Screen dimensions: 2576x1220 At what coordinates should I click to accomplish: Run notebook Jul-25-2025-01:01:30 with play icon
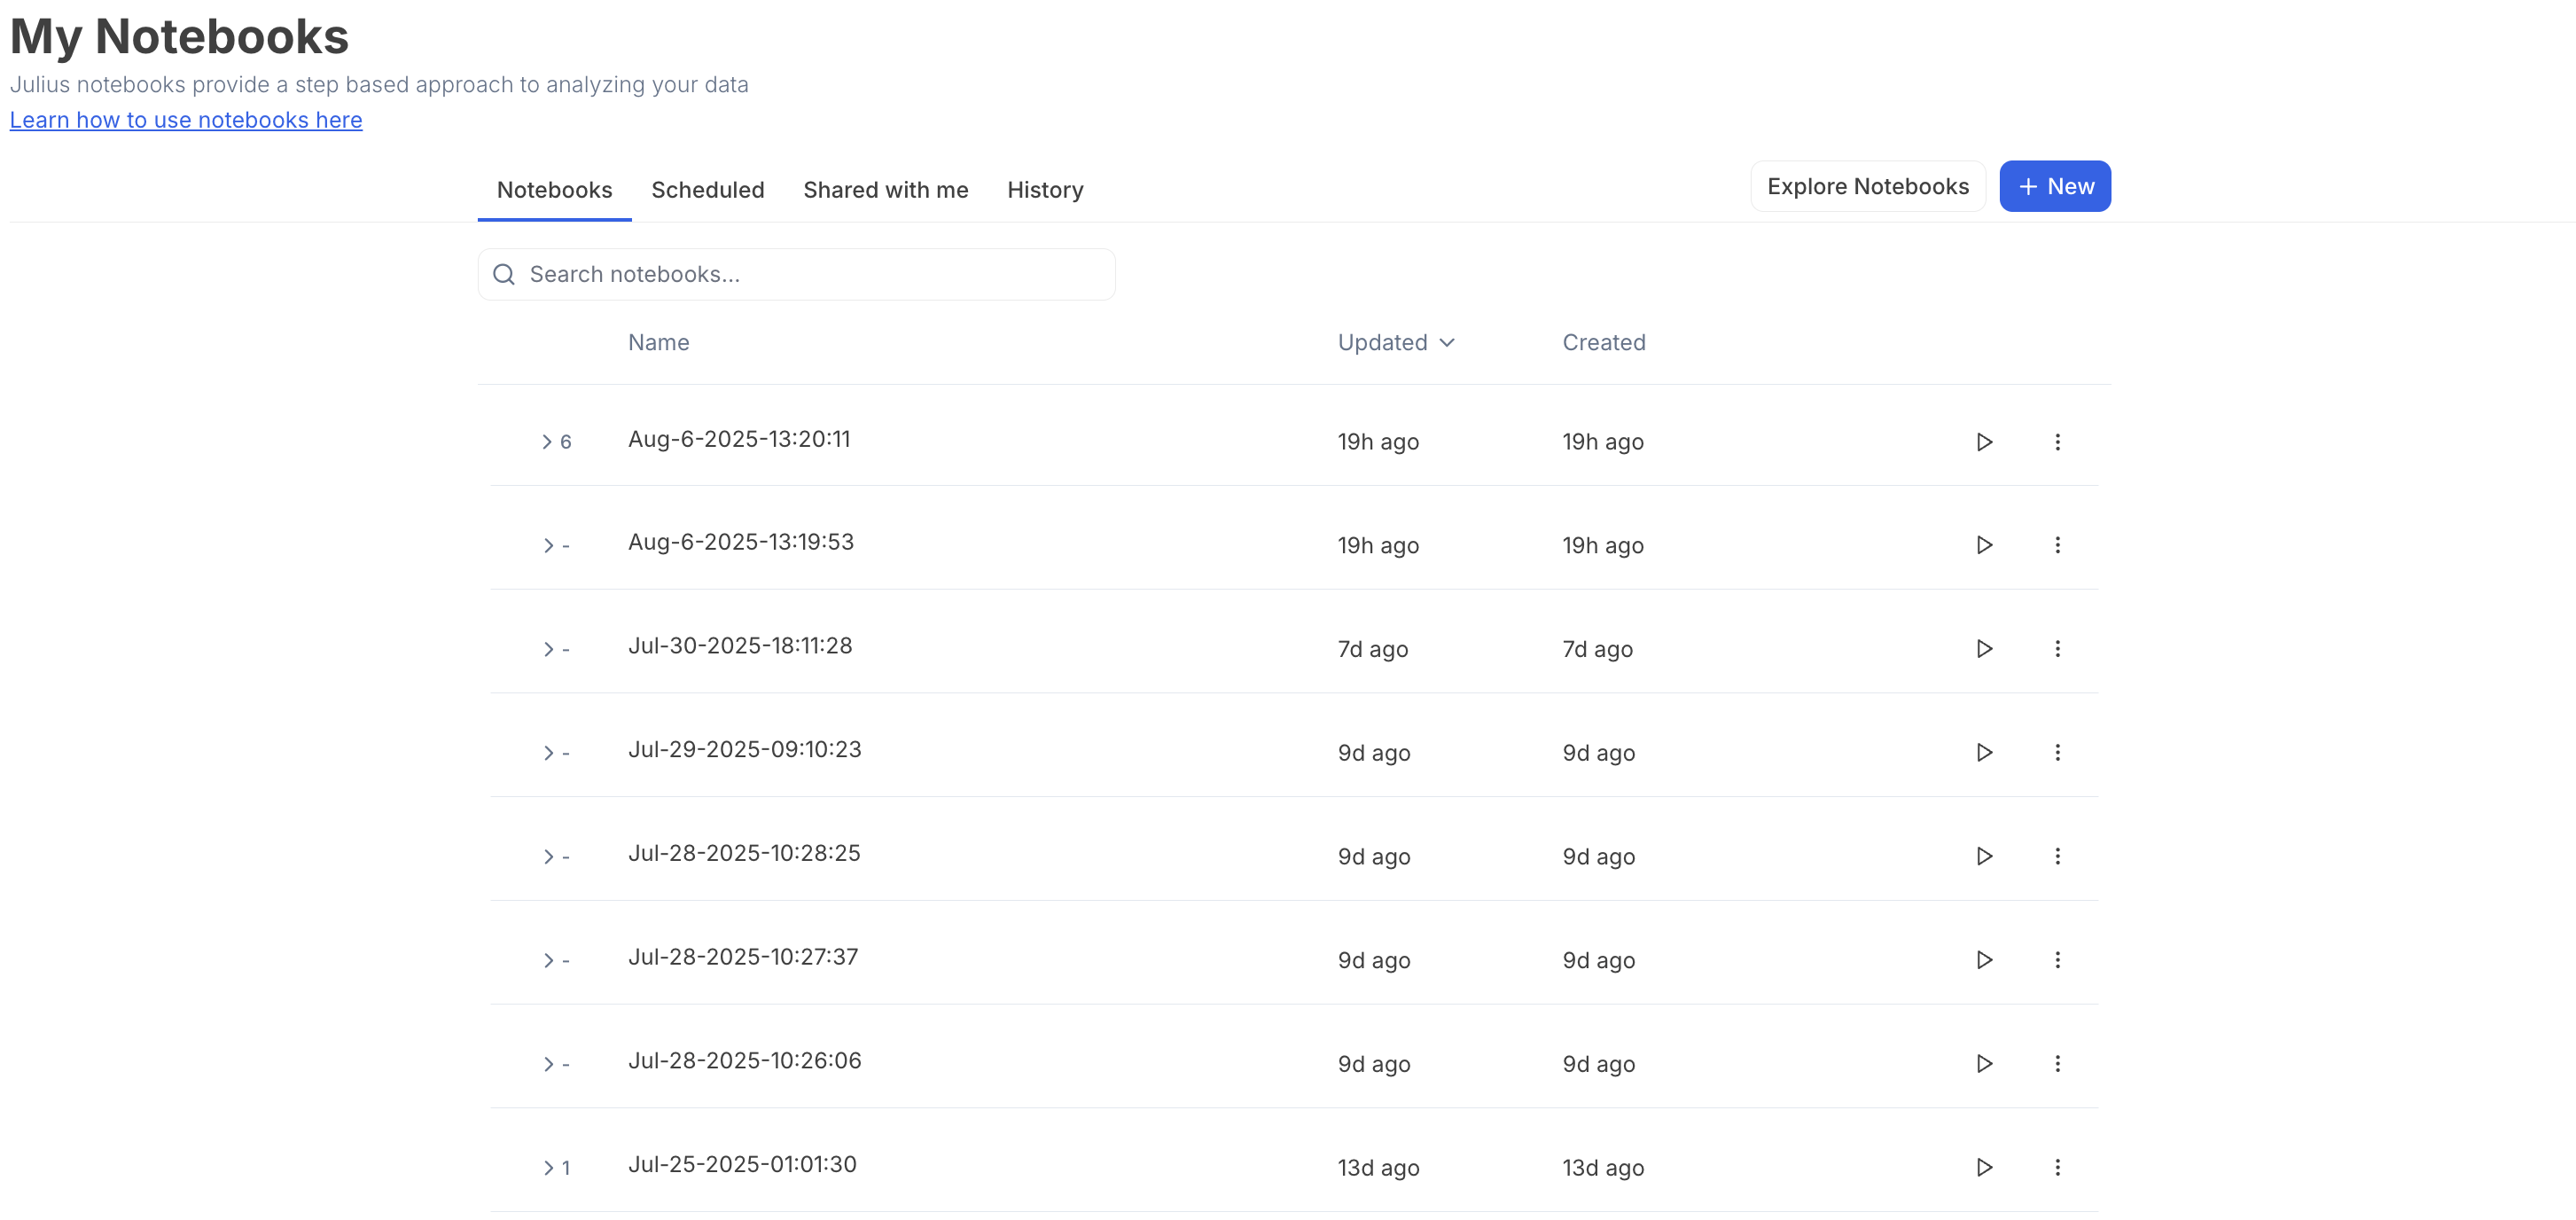point(1984,1167)
